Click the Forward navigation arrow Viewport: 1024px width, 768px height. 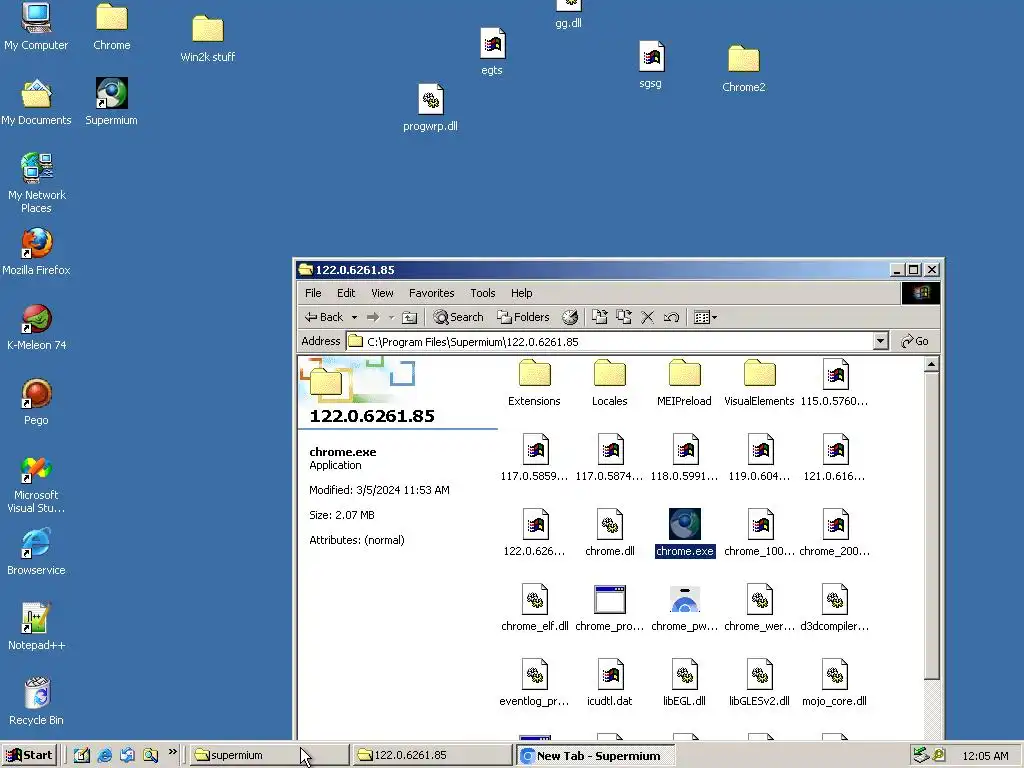click(373, 317)
